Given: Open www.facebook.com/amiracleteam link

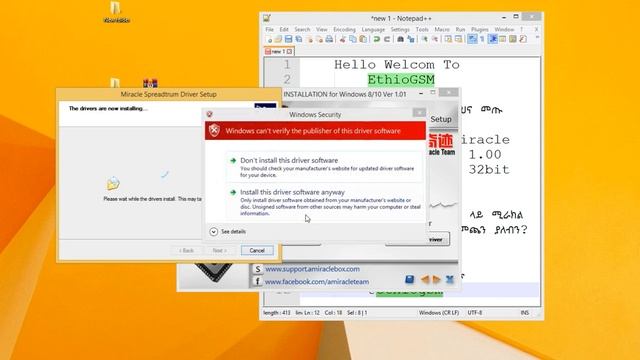Looking at the screenshot, I should (x=317, y=282).
